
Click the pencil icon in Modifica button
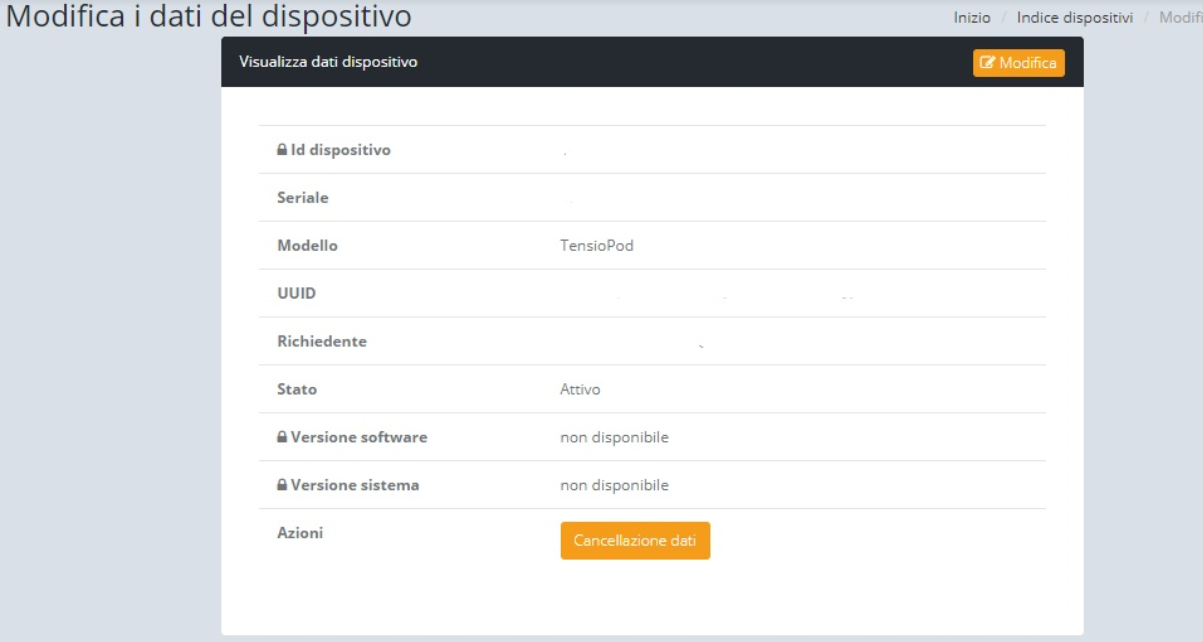(x=988, y=63)
